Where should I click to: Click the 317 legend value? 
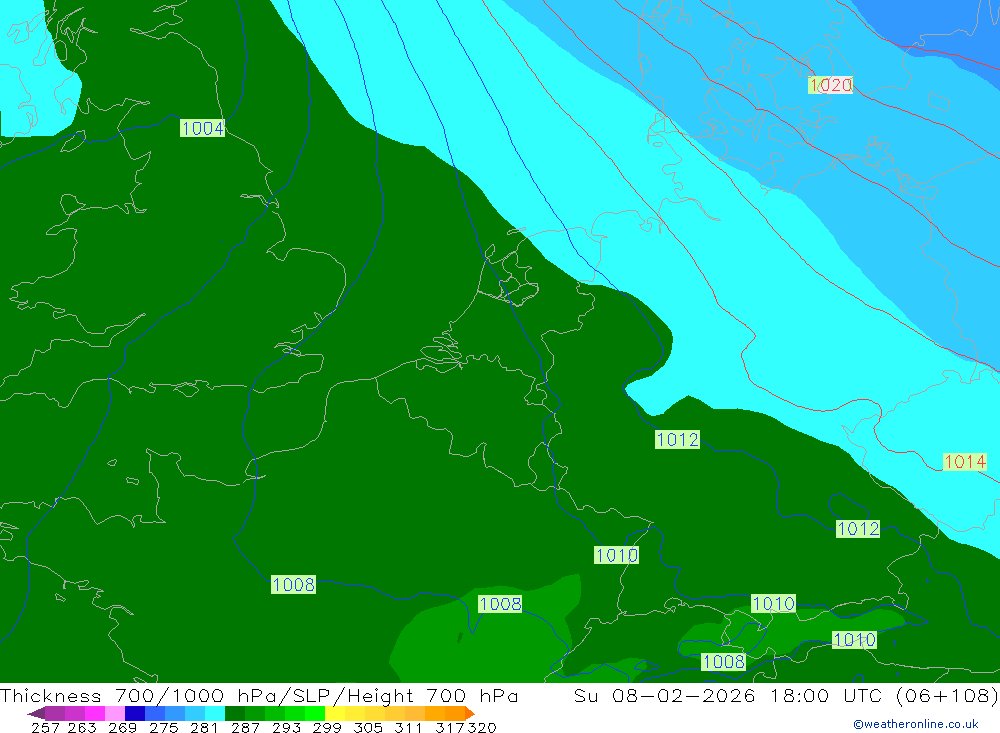coord(450,727)
